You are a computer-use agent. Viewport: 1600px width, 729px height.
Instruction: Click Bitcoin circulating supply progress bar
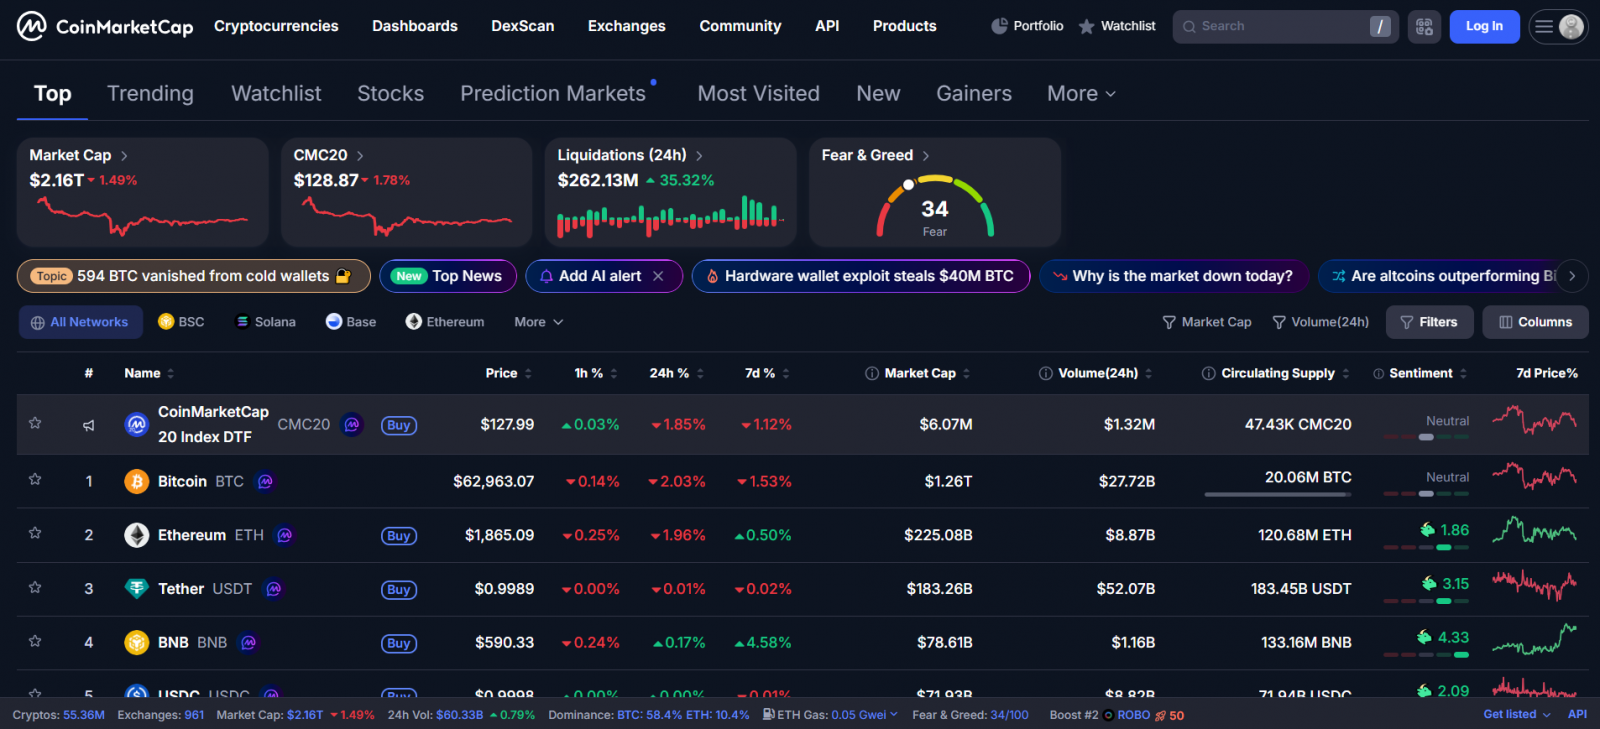click(1278, 494)
